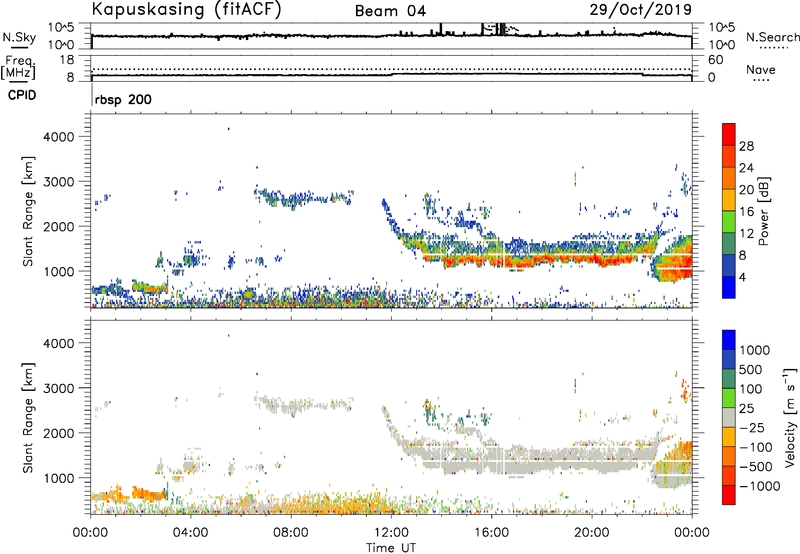This screenshot has height=554, width=800.
Task: Click the 4 label on power colorbar
Action: [x=742, y=277]
